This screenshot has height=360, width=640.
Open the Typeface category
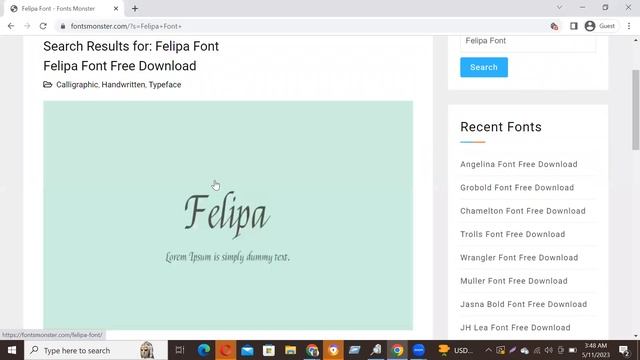165,84
